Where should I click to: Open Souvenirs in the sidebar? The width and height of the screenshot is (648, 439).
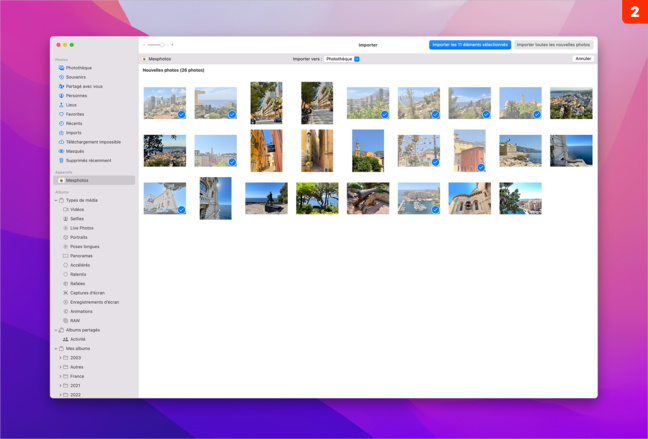(75, 77)
